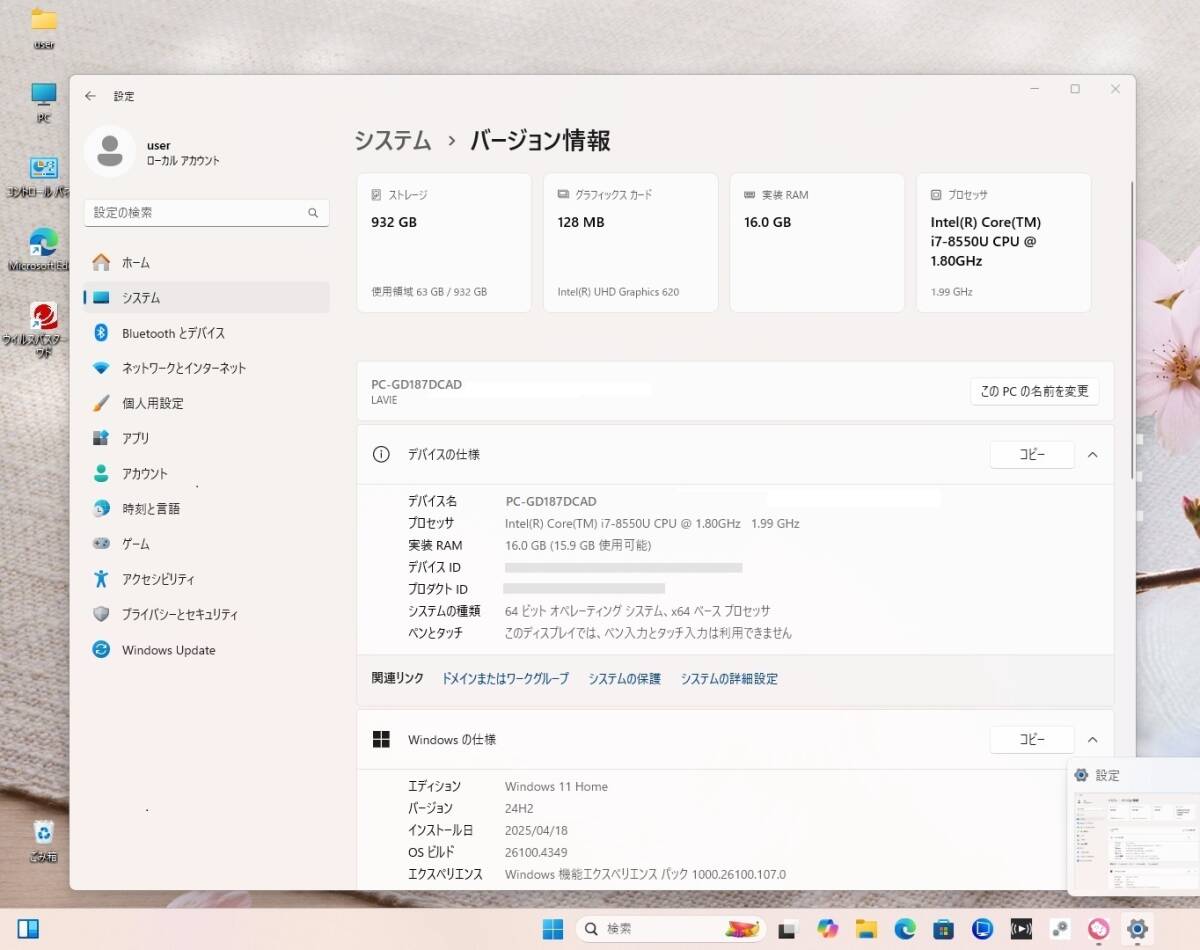Open Task View on the taskbar
Image resolution: width=1200 pixels, height=950 pixels.
pyautogui.click(x=788, y=929)
